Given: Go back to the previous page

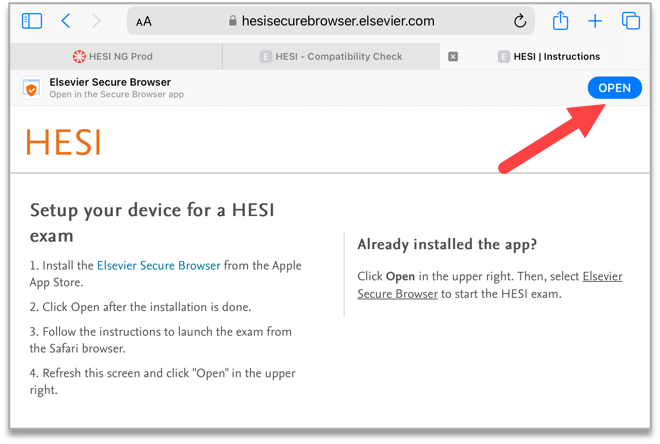Looking at the screenshot, I should (66, 21).
